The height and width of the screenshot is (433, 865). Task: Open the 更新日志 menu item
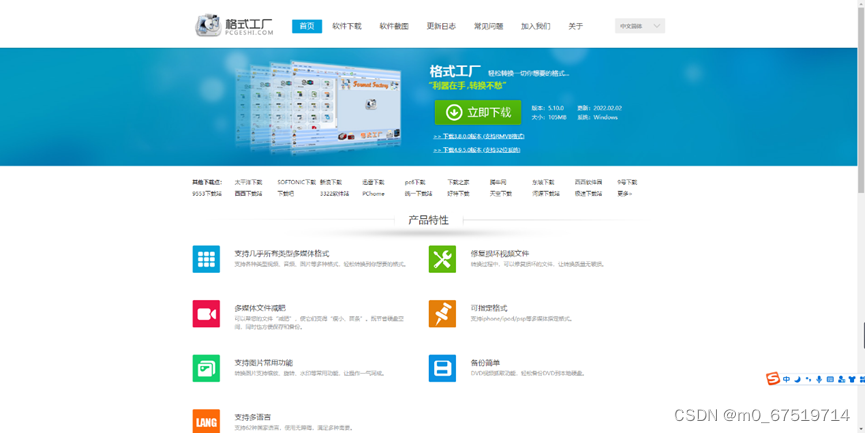(x=441, y=26)
